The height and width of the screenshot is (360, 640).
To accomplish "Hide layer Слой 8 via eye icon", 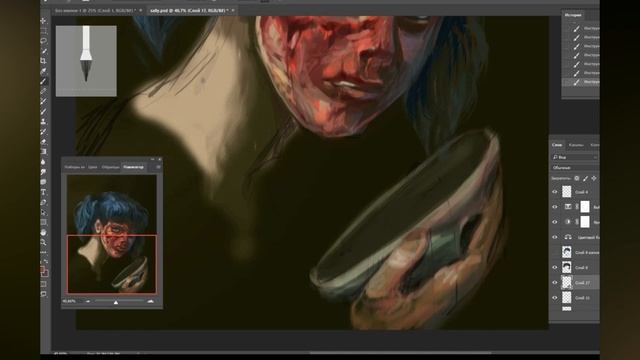I will coord(555,267).
